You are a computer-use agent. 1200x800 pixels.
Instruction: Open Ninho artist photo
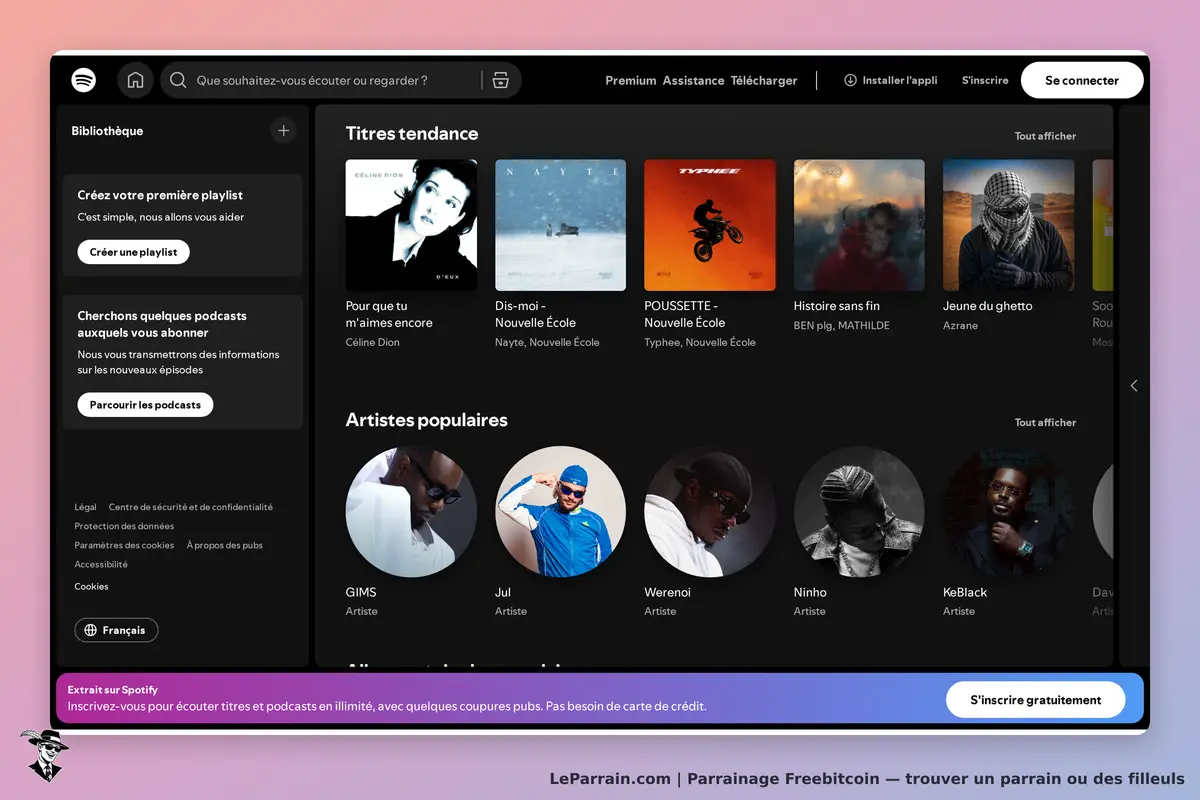pyautogui.click(x=859, y=511)
